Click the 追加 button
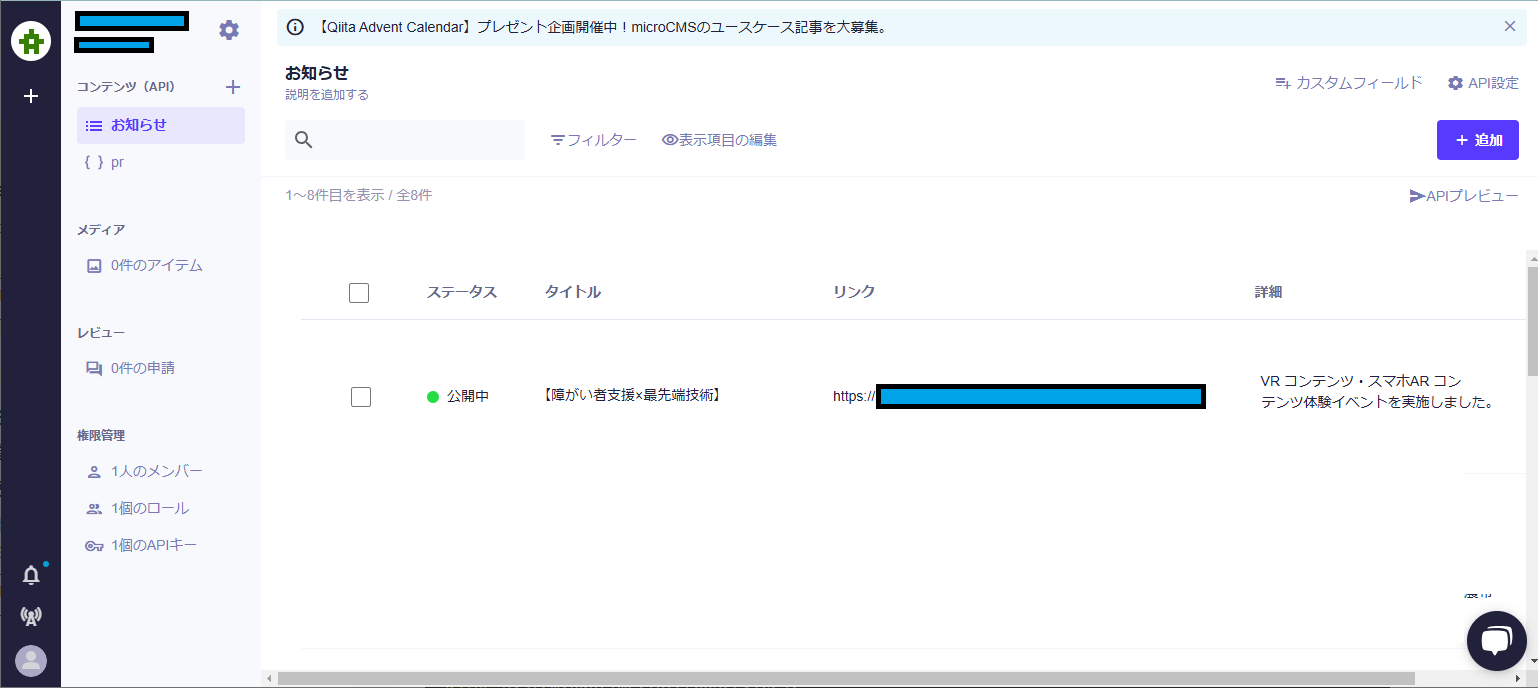 pyautogui.click(x=1478, y=140)
